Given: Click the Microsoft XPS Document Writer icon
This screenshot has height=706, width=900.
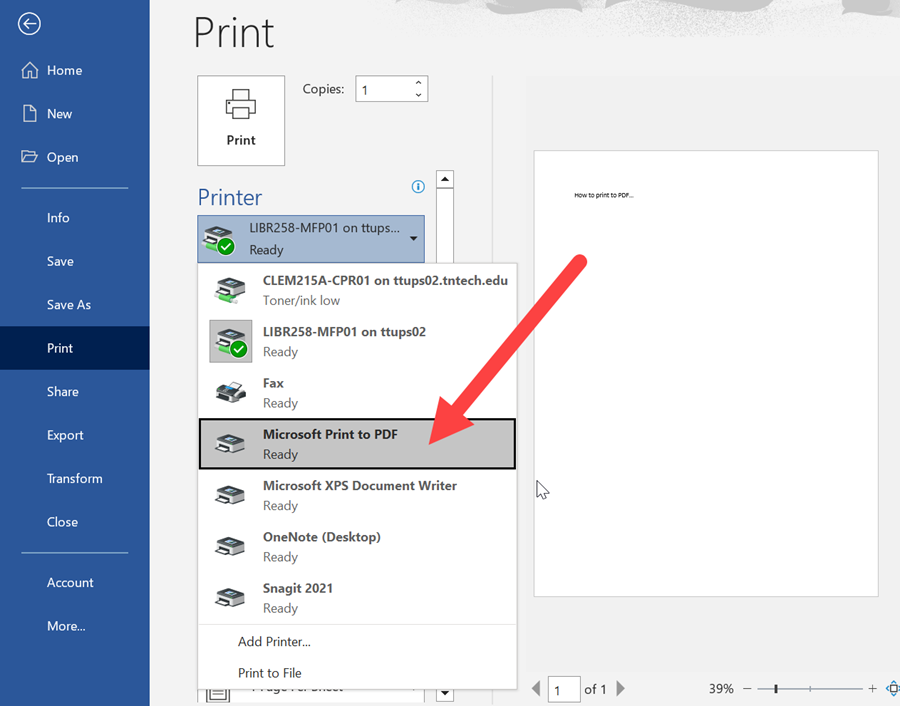Looking at the screenshot, I should (230, 495).
